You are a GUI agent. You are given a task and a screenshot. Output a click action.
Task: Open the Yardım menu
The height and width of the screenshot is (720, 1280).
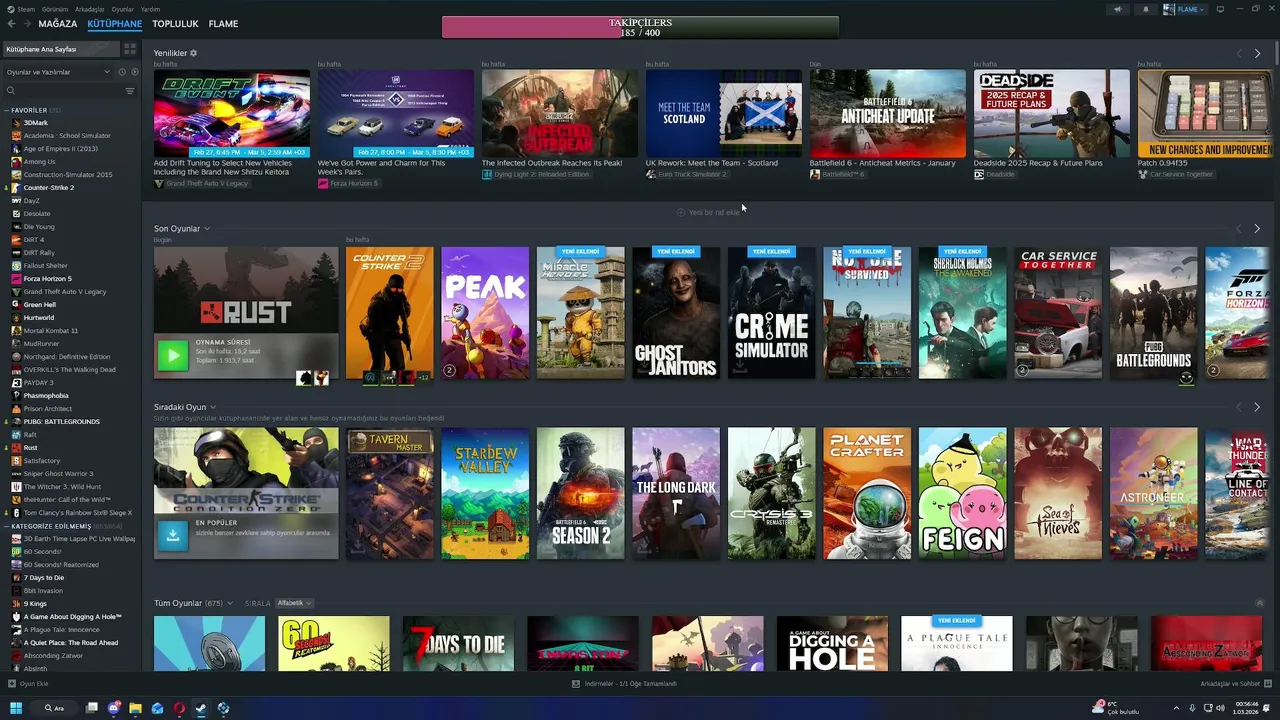(150, 9)
